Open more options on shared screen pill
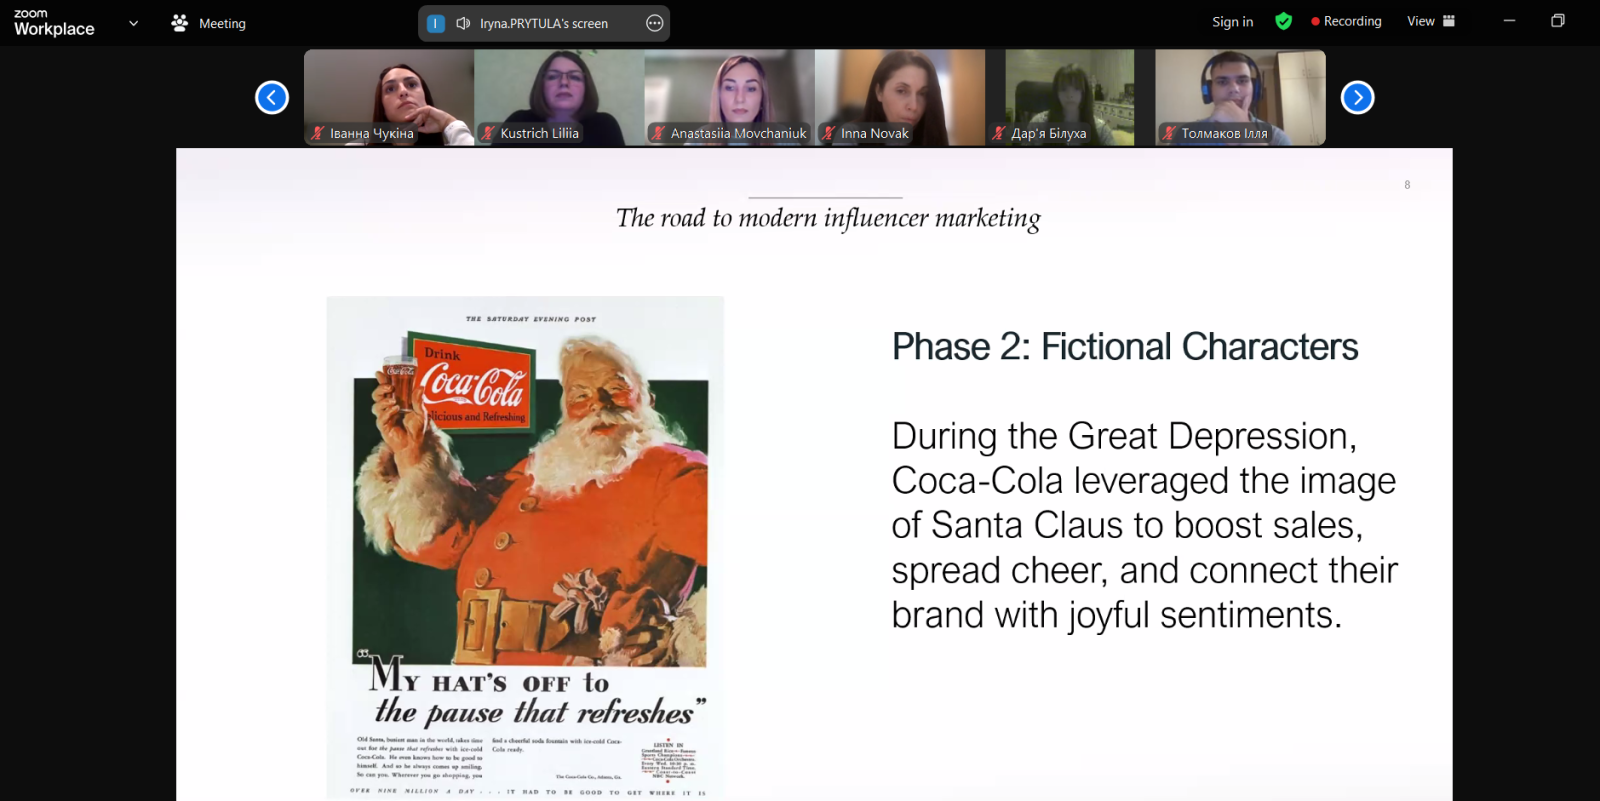Image resolution: width=1600 pixels, height=801 pixels. point(655,23)
